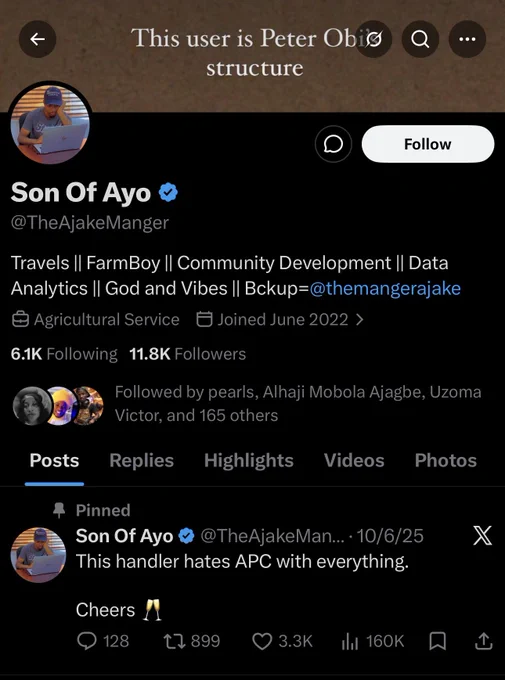Reply to pinned post with comment icon

pos(86,641)
